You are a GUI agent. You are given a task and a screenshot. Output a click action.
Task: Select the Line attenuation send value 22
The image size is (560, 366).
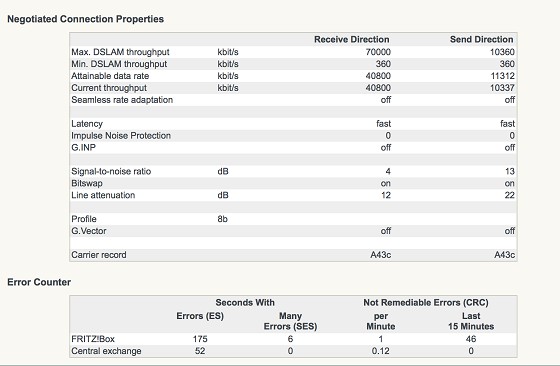(x=510, y=195)
